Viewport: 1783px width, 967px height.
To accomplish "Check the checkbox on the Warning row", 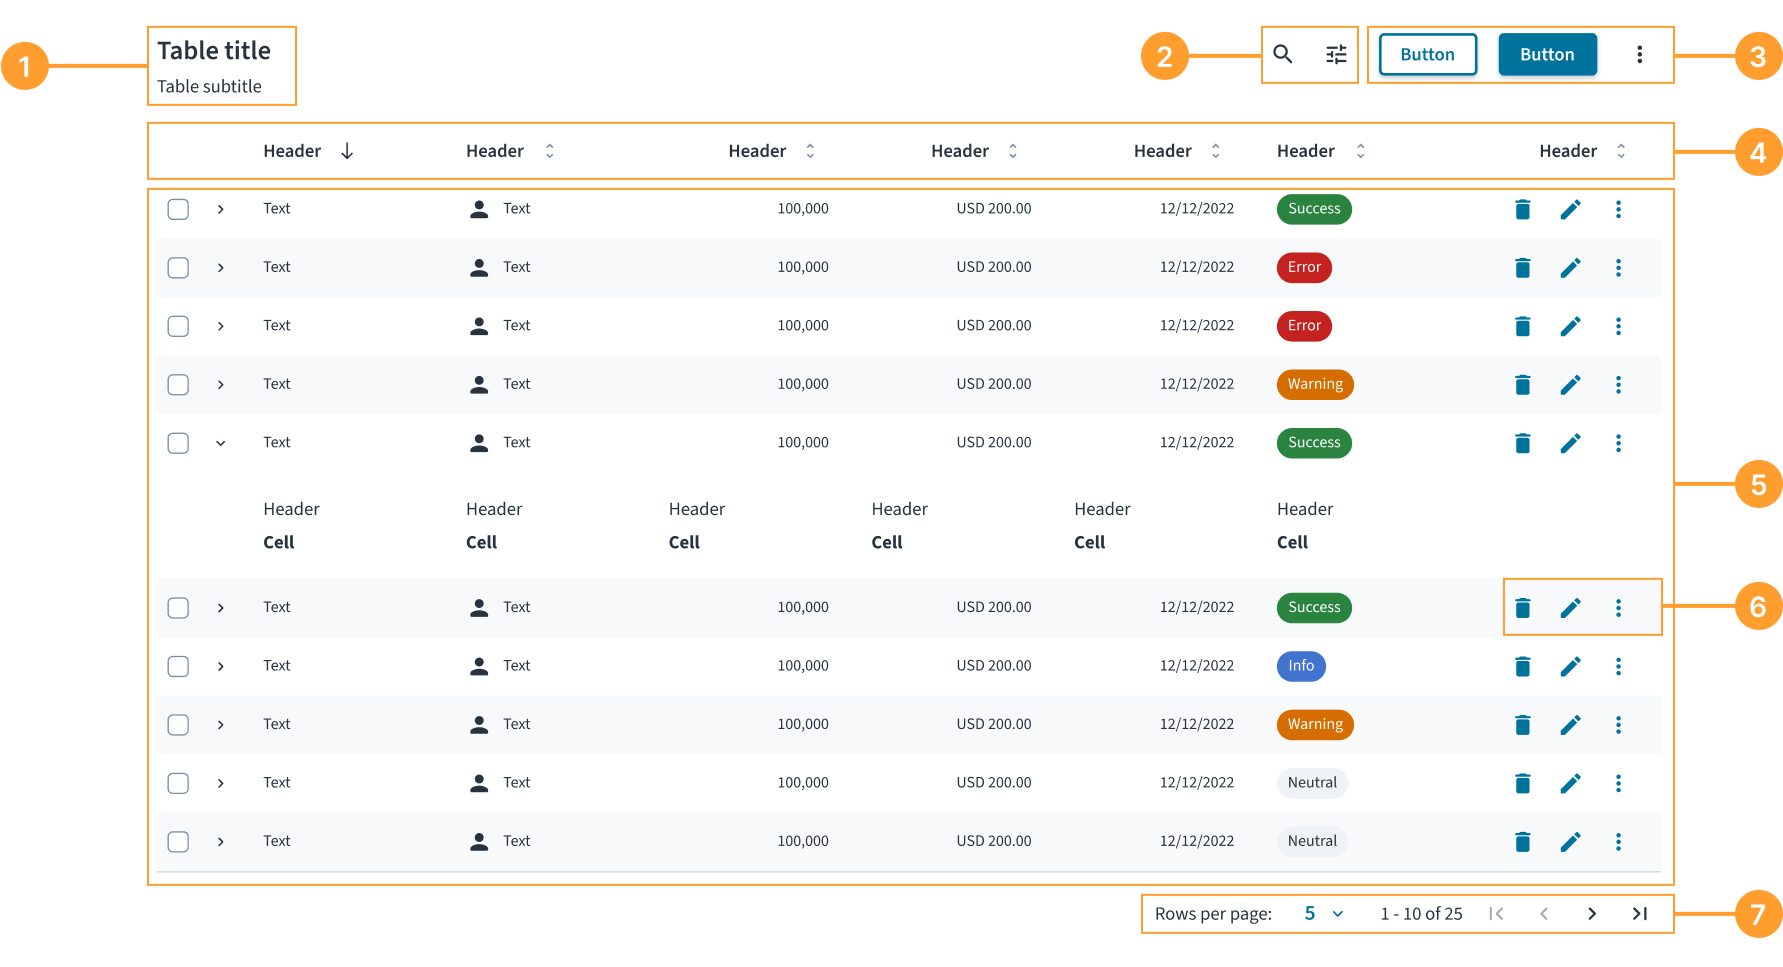I will point(178,384).
